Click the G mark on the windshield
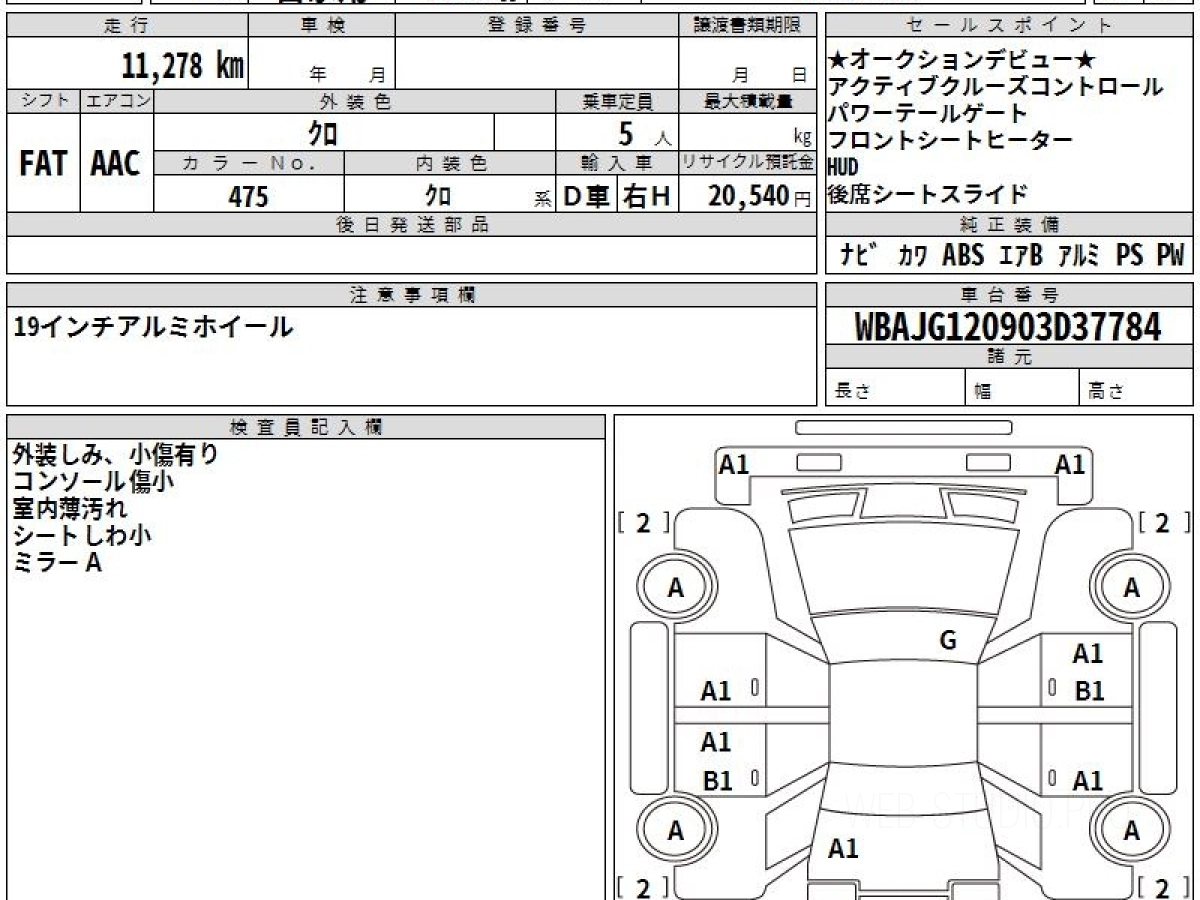1200x900 pixels. (x=948, y=641)
